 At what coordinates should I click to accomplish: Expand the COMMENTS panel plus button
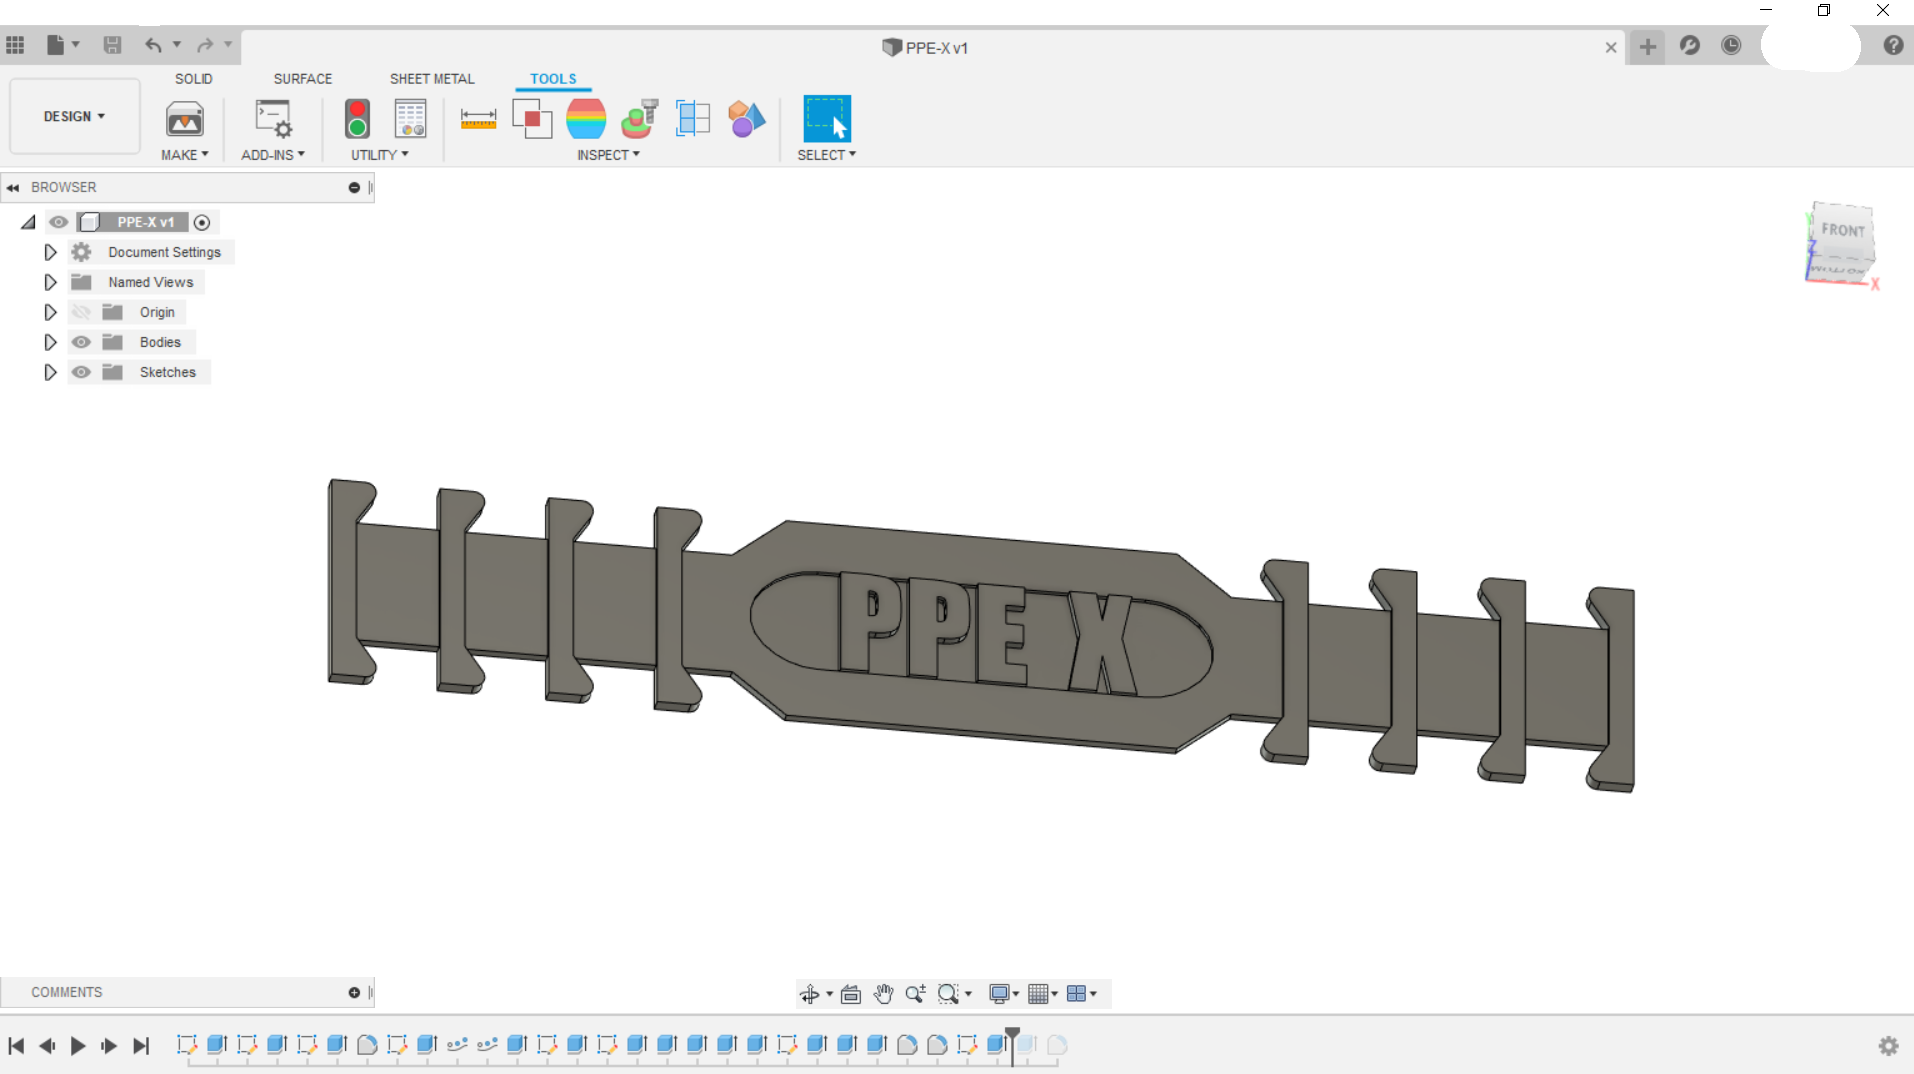[354, 992]
